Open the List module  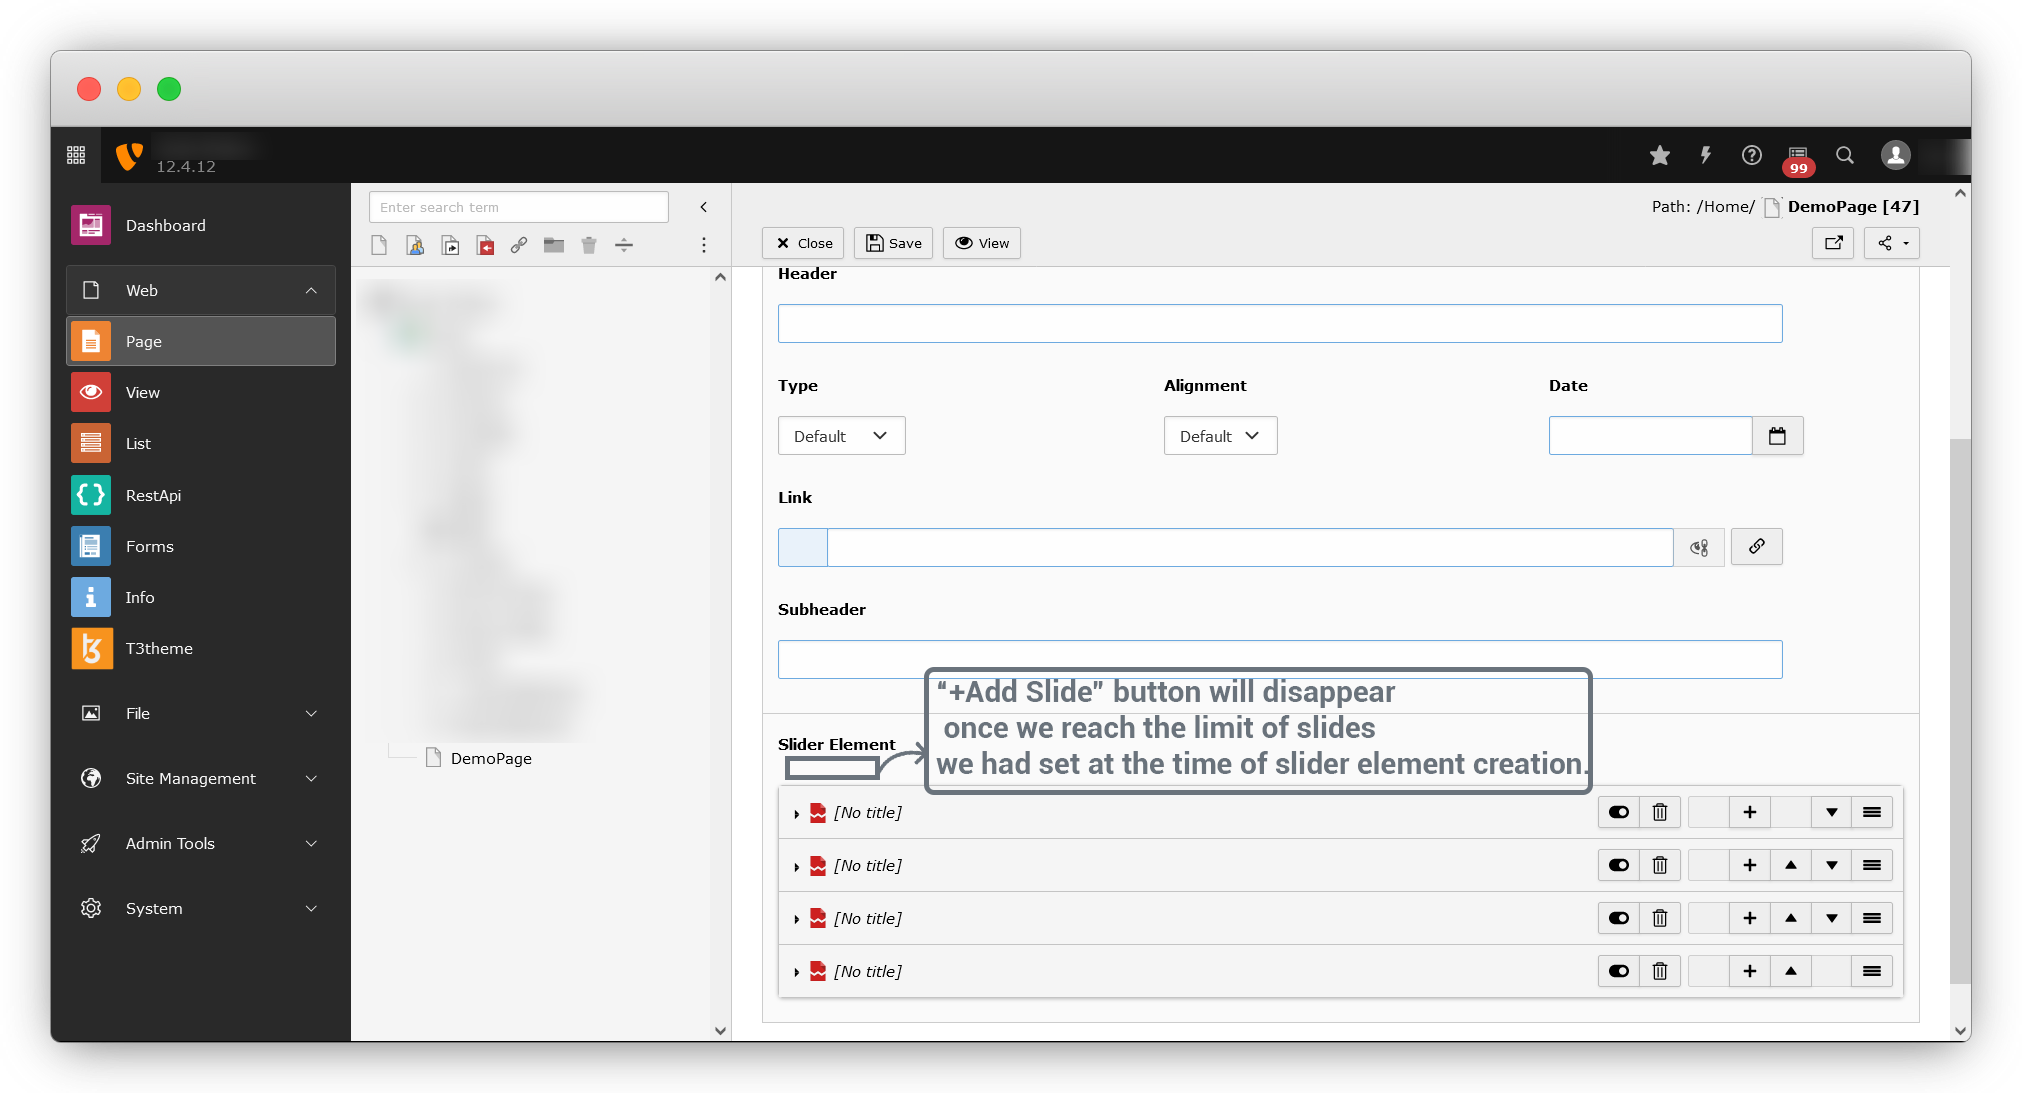click(138, 443)
